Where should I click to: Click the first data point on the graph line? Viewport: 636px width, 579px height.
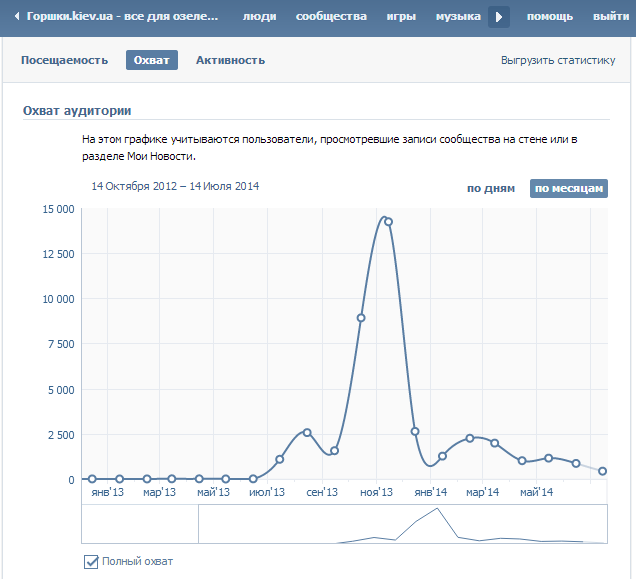[93, 479]
